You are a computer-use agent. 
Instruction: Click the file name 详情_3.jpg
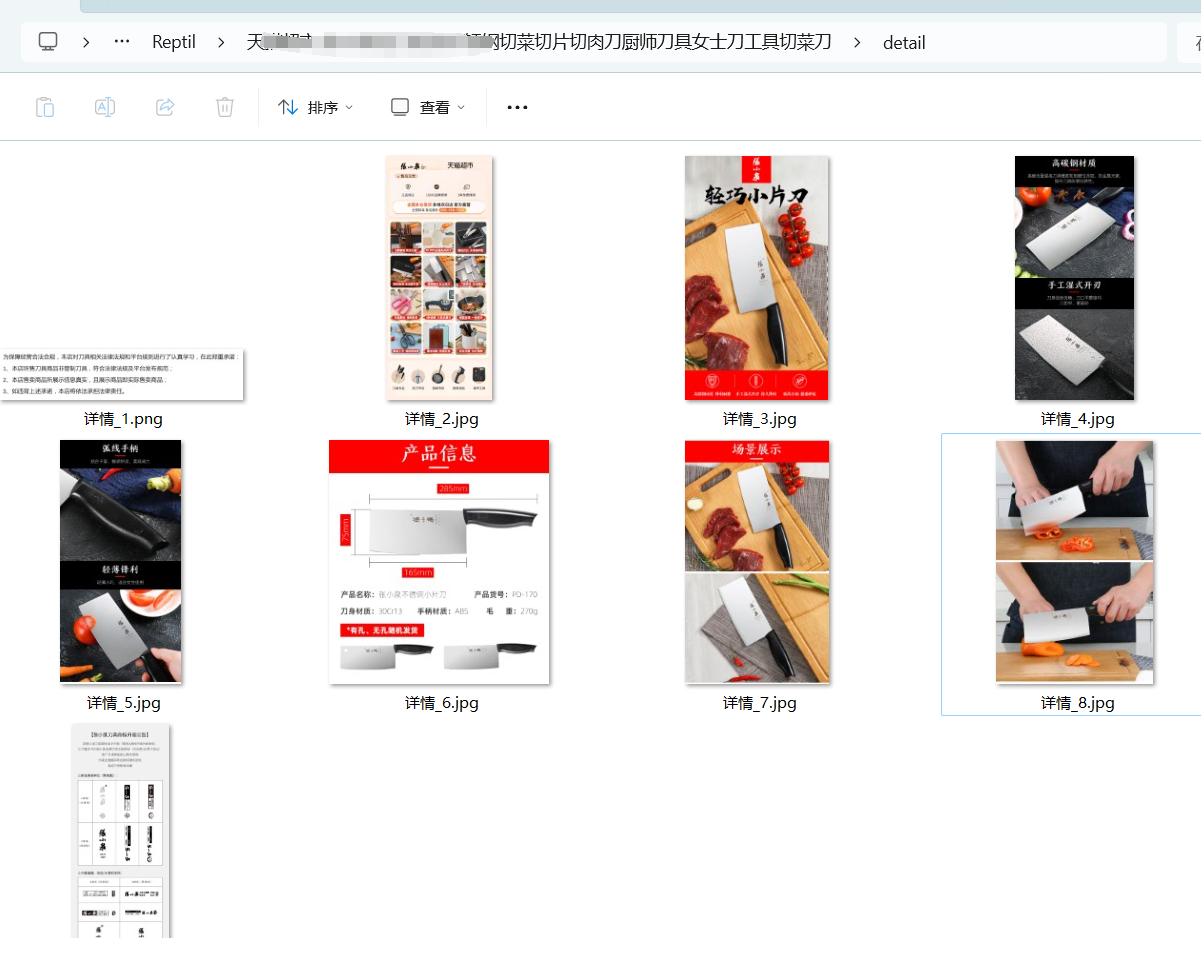point(759,419)
